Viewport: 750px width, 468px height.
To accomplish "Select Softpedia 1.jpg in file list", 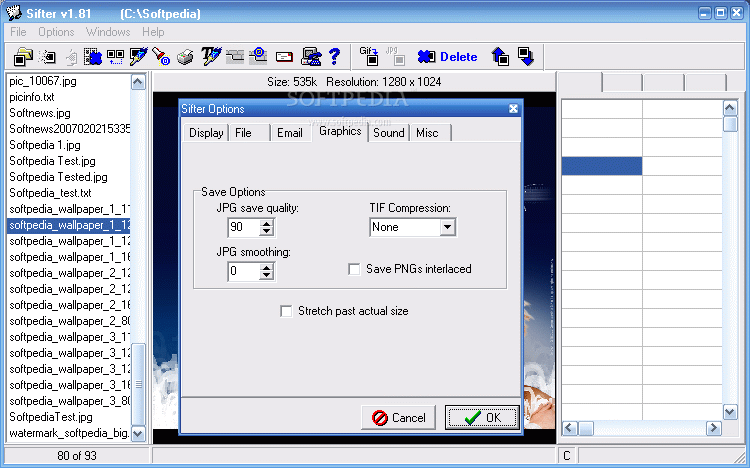I will 45,145.
